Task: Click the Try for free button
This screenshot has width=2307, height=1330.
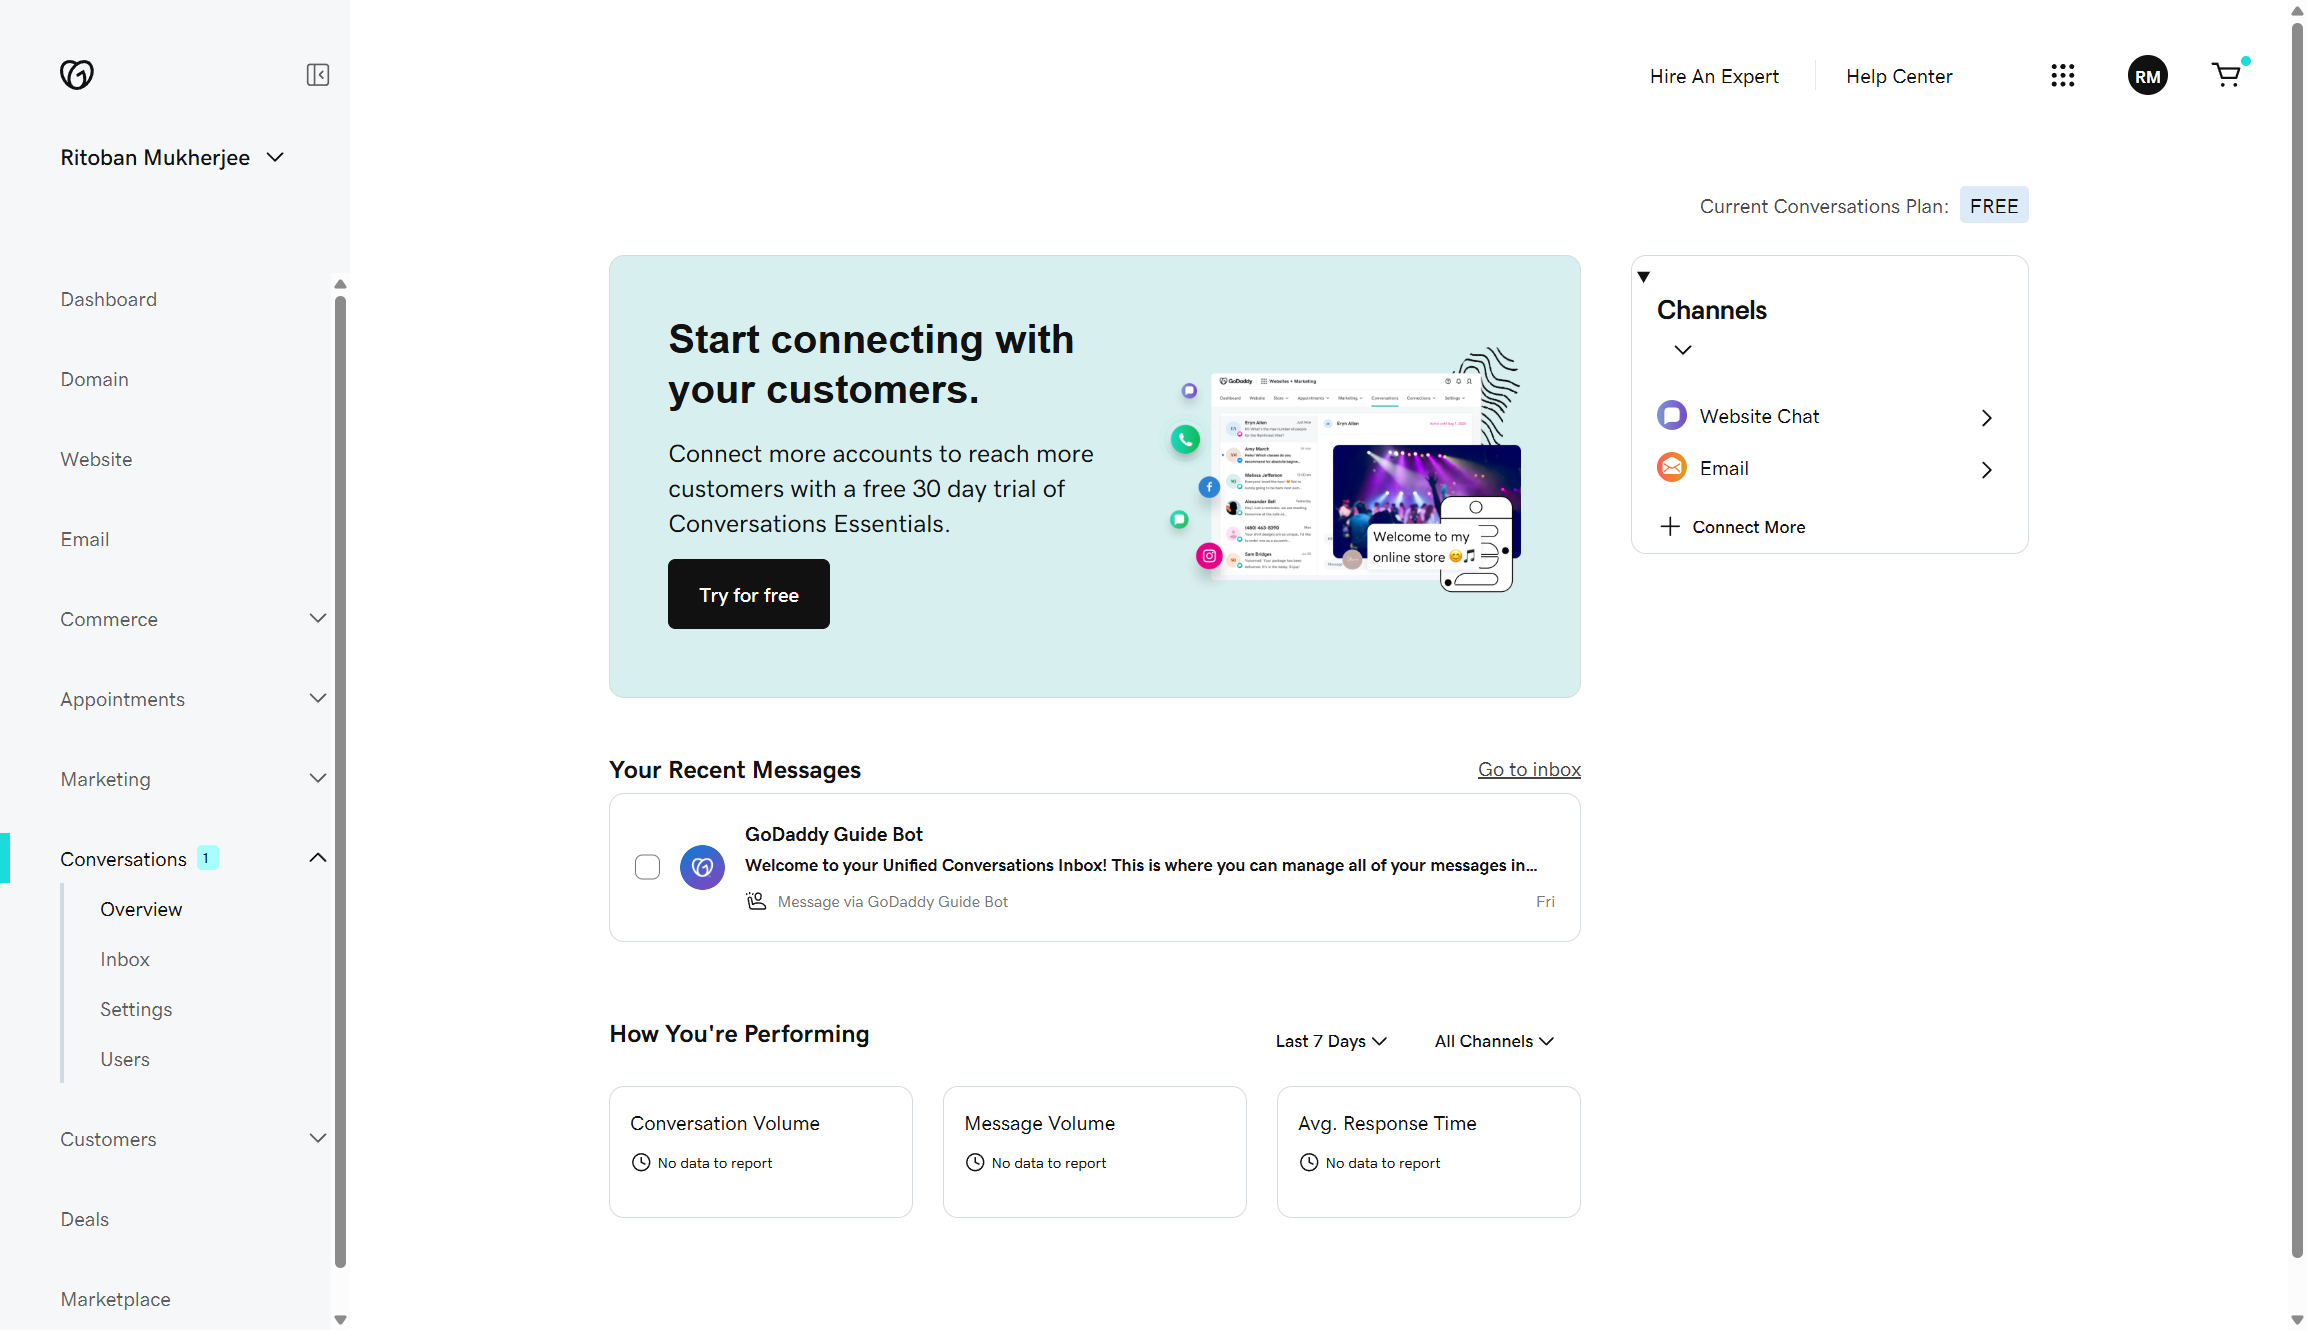Action: [x=748, y=594]
